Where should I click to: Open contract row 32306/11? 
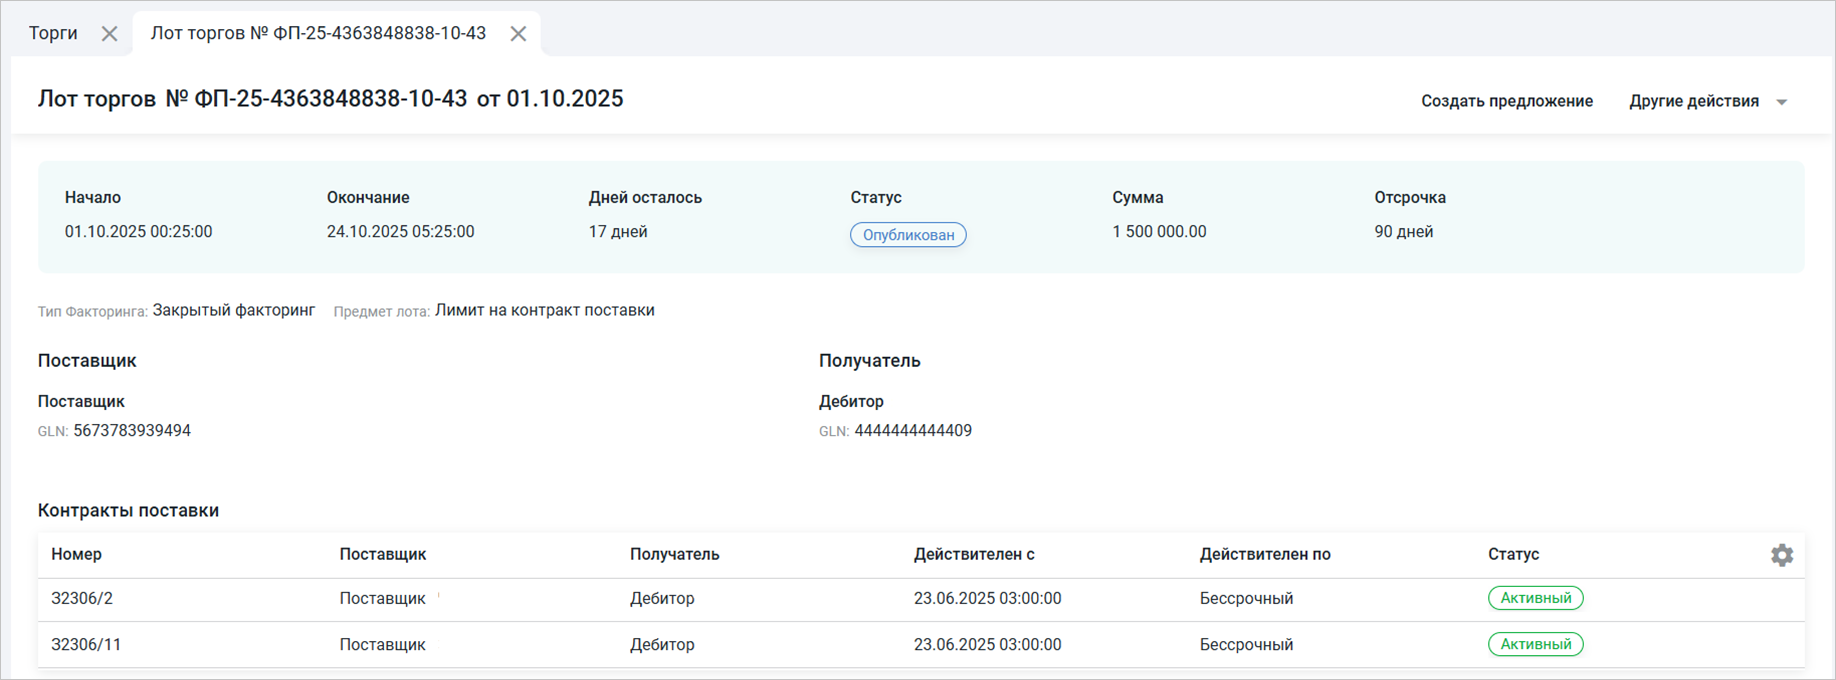tap(86, 645)
